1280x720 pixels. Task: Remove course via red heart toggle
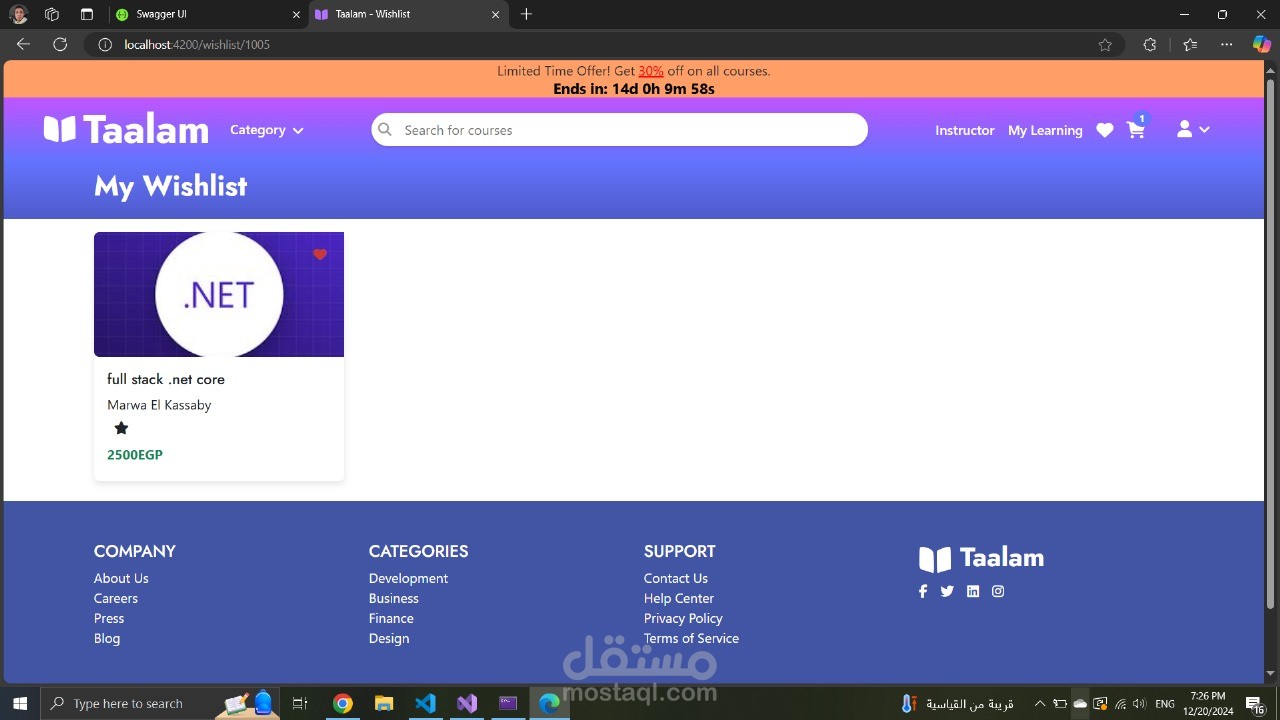click(320, 254)
